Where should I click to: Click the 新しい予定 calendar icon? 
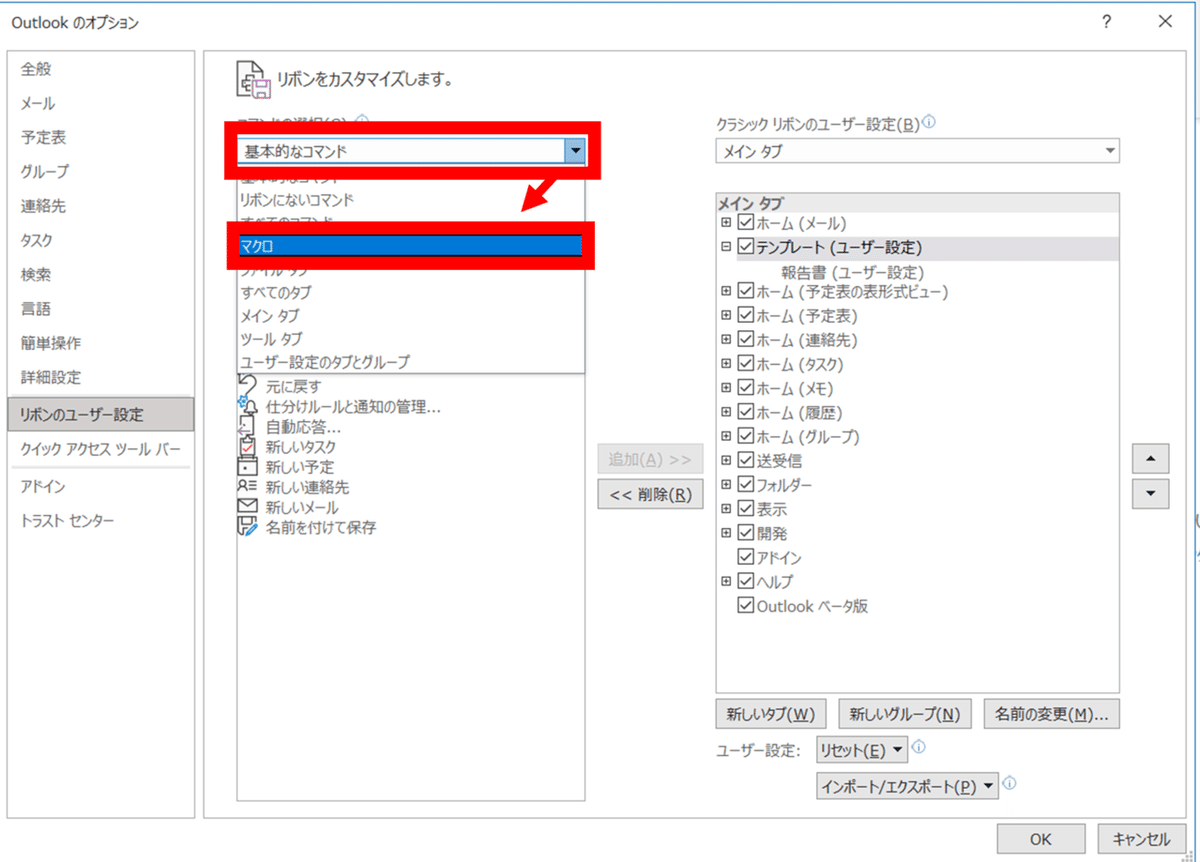pos(247,466)
